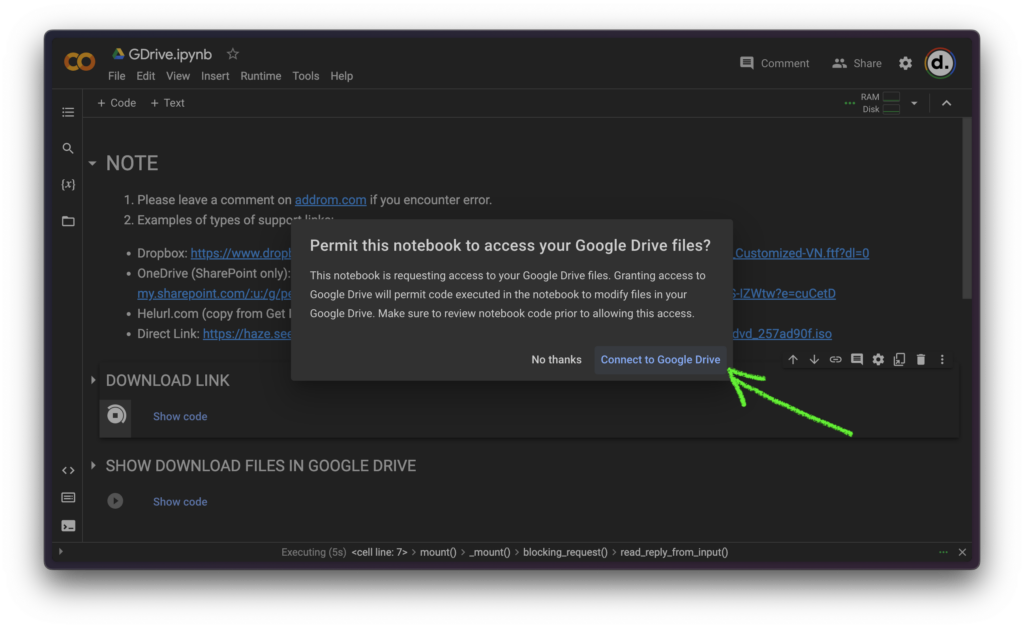
Task: Click the dvd_257ad90f.iso link ending
Action: pyautogui.click(x=782, y=334)
